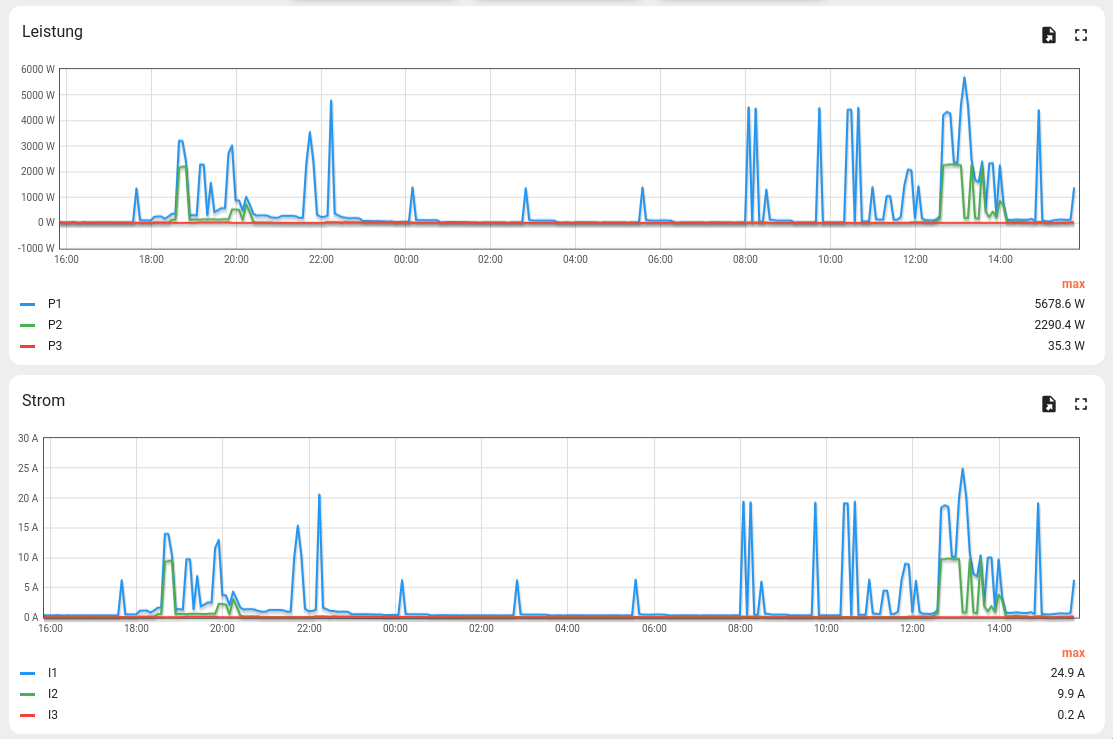Expand Strom chart to fullscreen

pos(1080,404)
